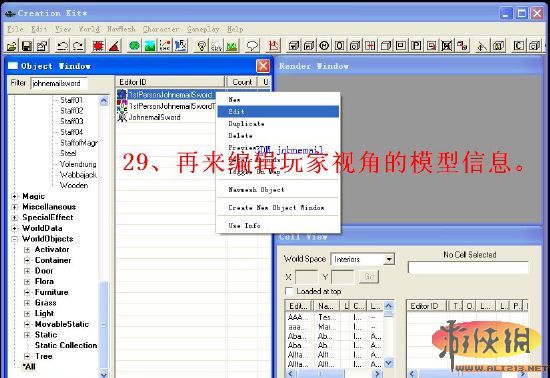Open the Edit menu in menu bar

(39, 29)
